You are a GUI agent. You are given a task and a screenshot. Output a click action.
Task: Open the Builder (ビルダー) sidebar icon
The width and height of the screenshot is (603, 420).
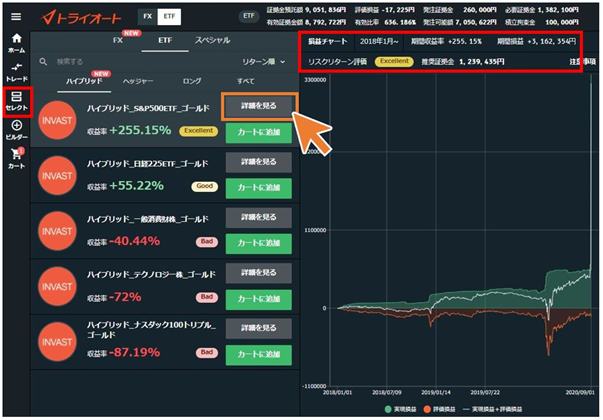pyautogui.click(x=16, y=130)
